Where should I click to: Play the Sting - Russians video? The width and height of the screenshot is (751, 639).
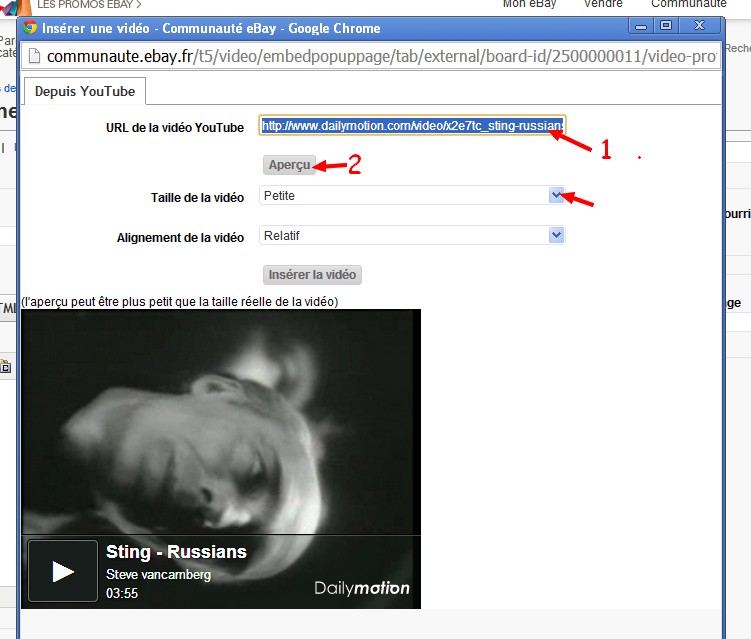[x=63, y=571]
